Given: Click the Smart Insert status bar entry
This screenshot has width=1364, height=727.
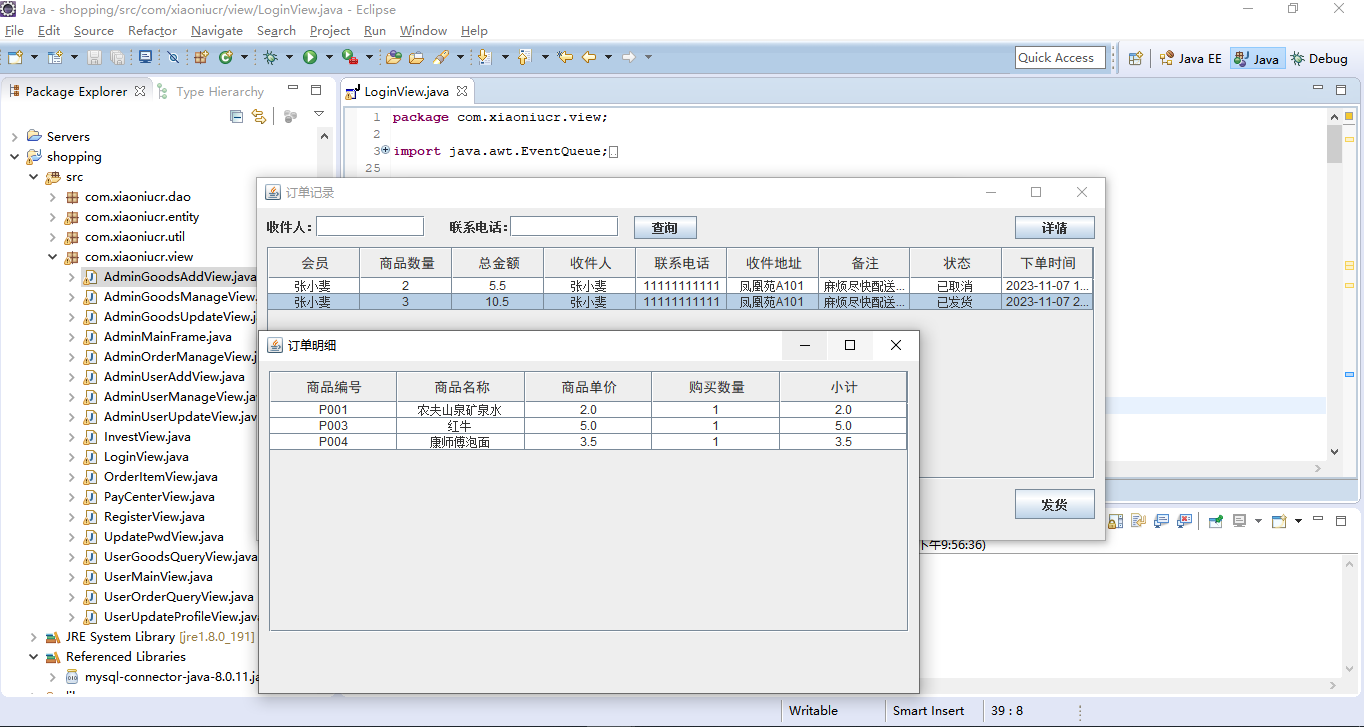Looking at the screenshot, I should click(928, 711).
